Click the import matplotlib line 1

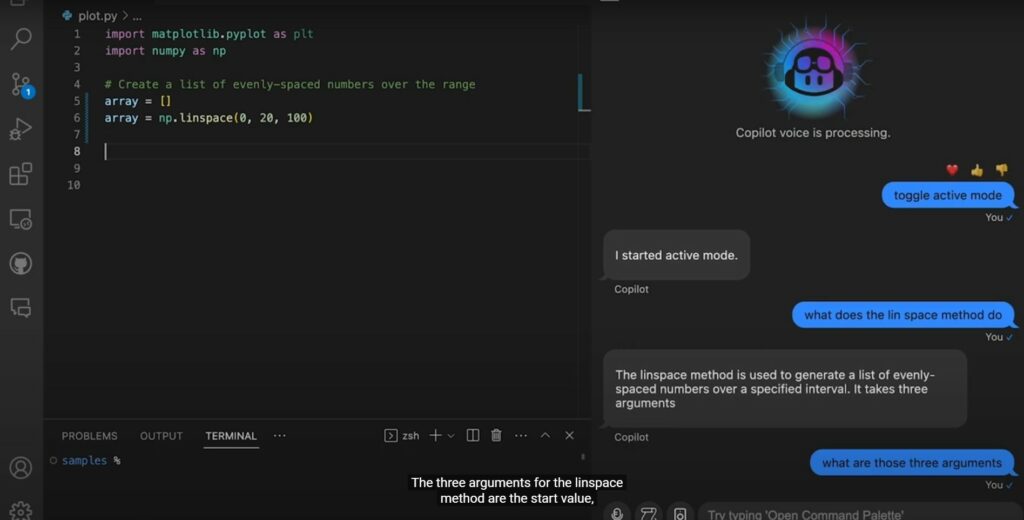[209, 34]
